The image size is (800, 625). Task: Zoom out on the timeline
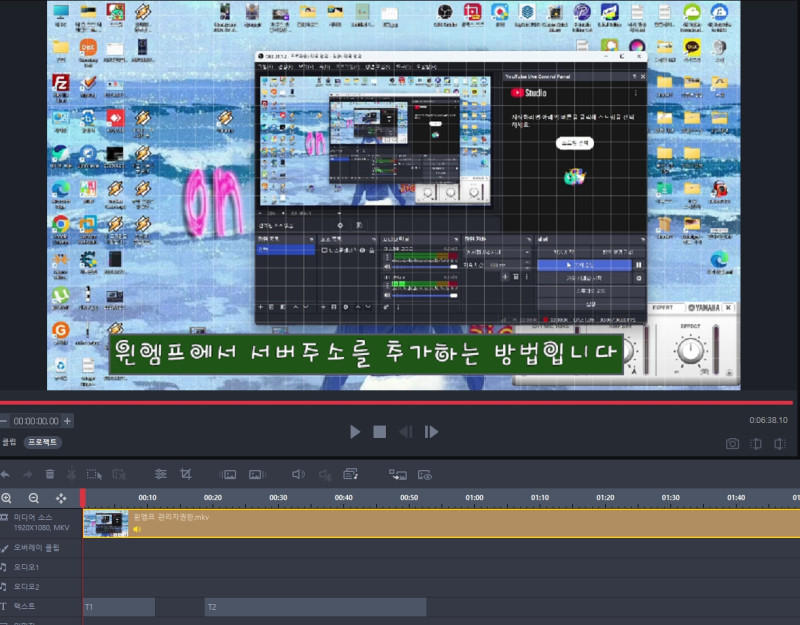[x=34, y=498]
